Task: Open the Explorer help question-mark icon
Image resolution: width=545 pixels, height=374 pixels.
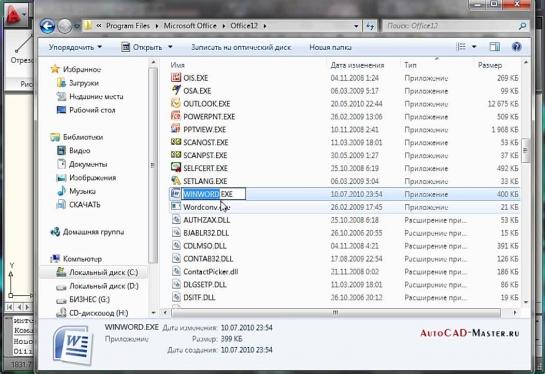Action: pyautogui.click(x=516, y=47)
